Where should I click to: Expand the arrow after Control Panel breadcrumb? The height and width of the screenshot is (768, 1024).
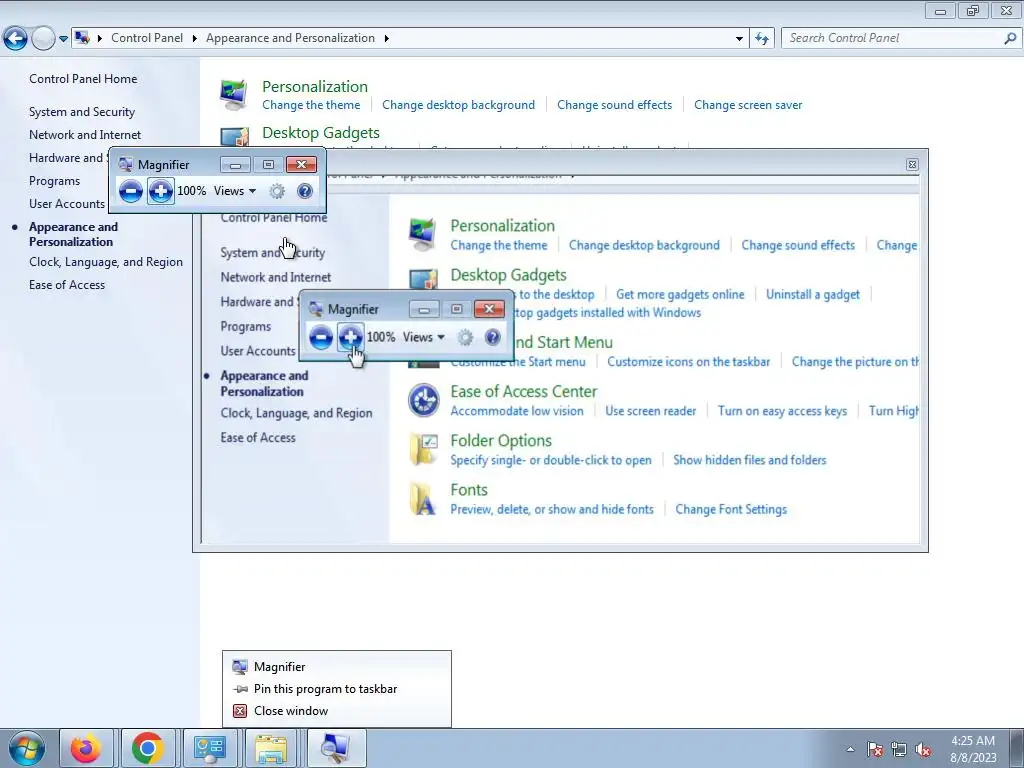point(100,39)
